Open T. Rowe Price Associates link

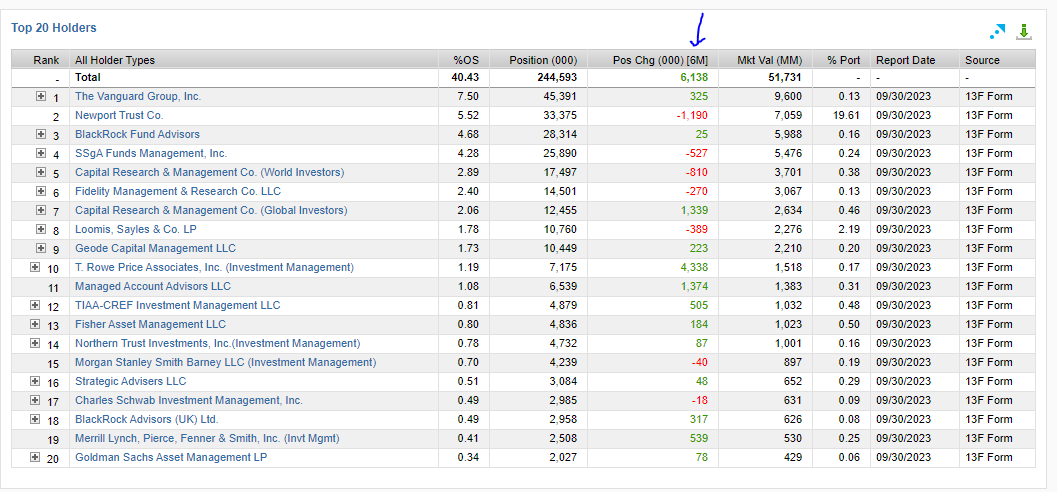214,267
